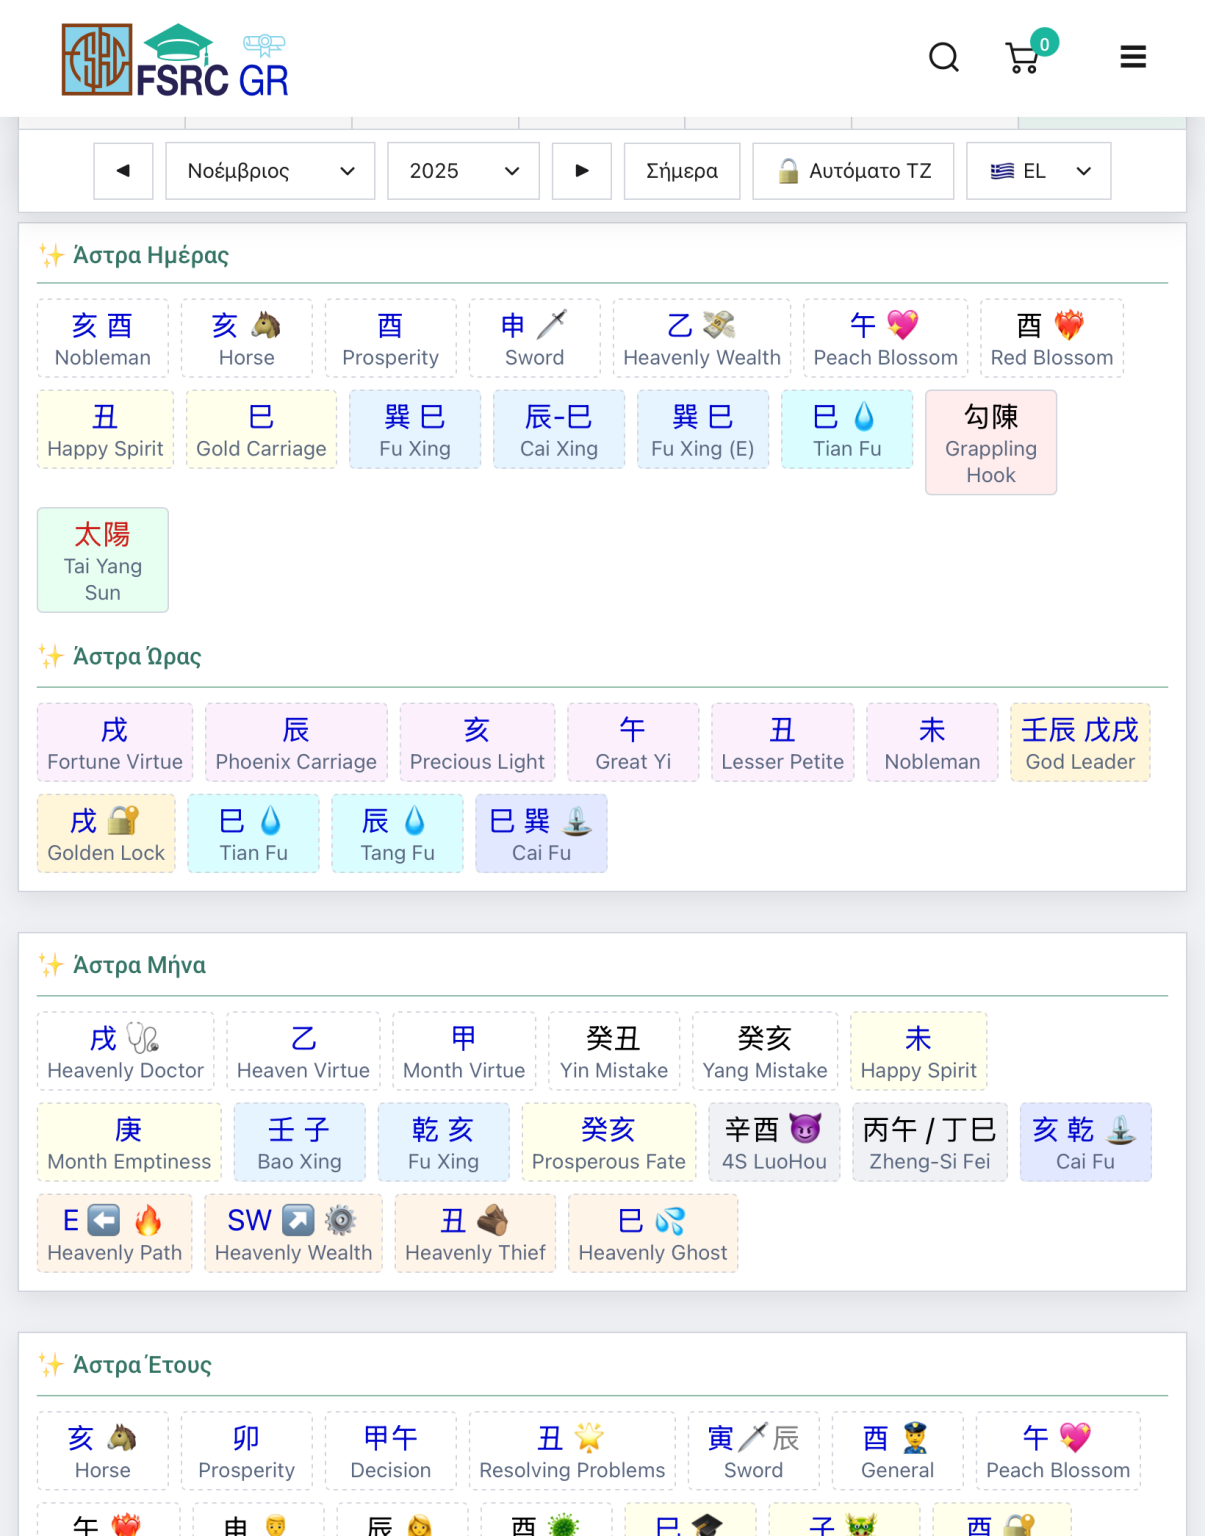Click the Heavenly Thief star tile

click(475, 1233)
